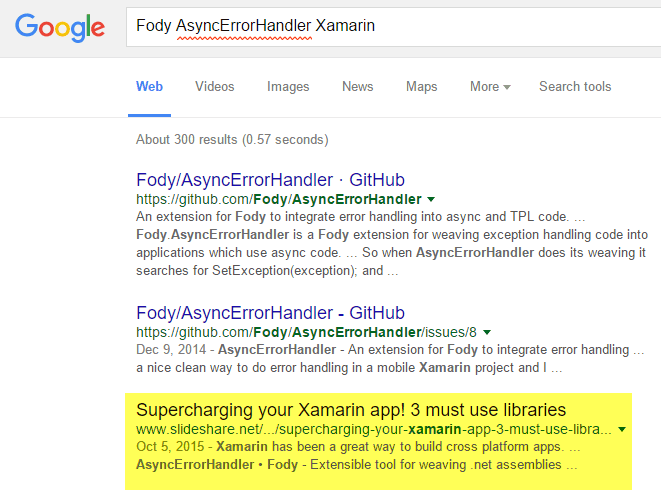Switch to the News tab
661x491 pixels.
coord(357,87)
